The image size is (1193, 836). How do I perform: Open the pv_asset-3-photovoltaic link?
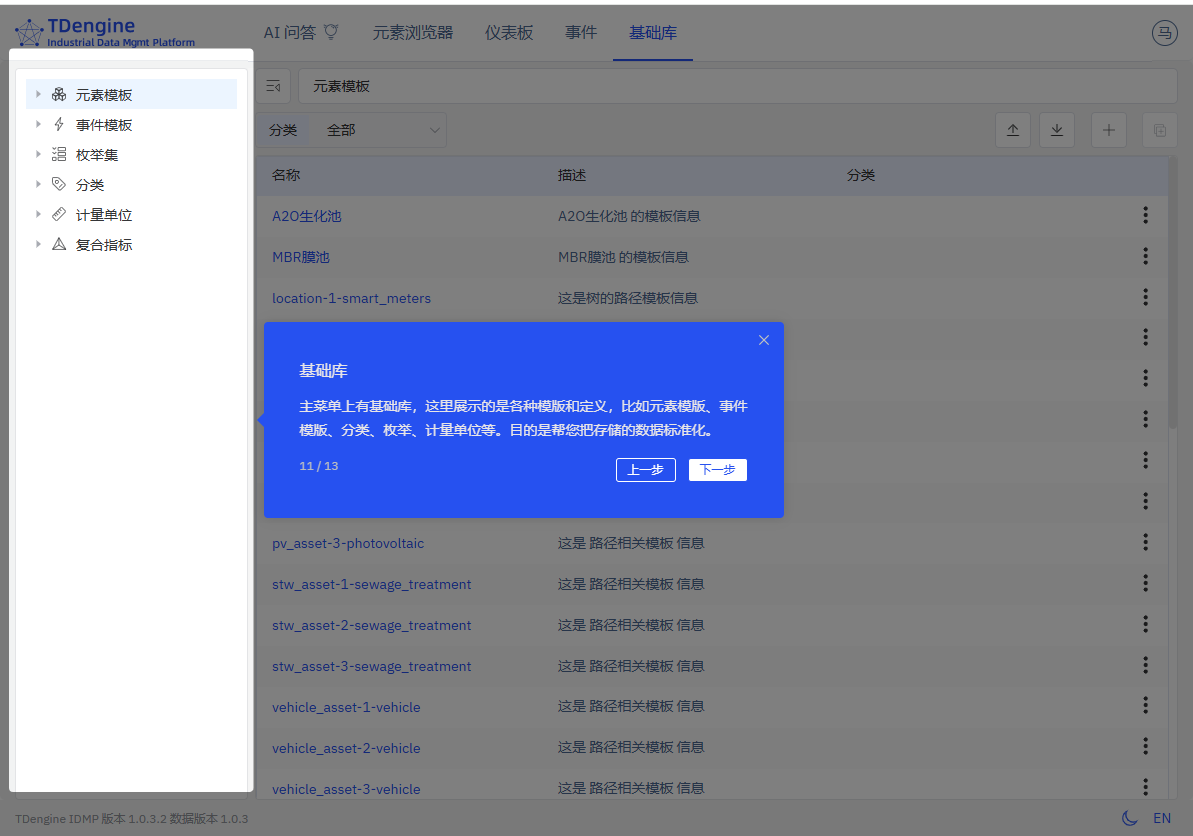tap(348, 543)
